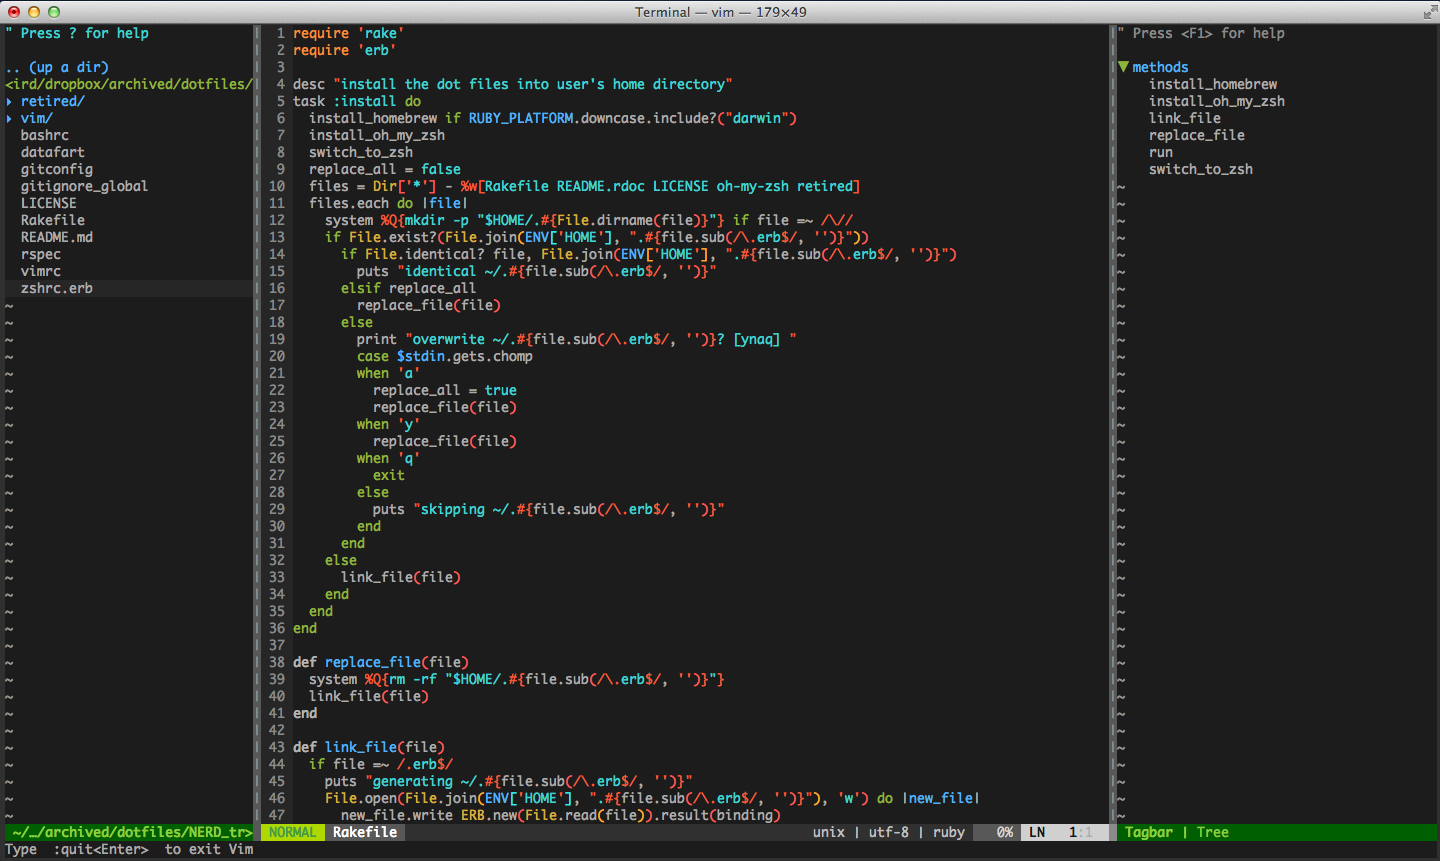Click the NORMAL mode indicator in statusline
The width and height of the screenshot is (1440, 861).
click(x=293, y=832)
